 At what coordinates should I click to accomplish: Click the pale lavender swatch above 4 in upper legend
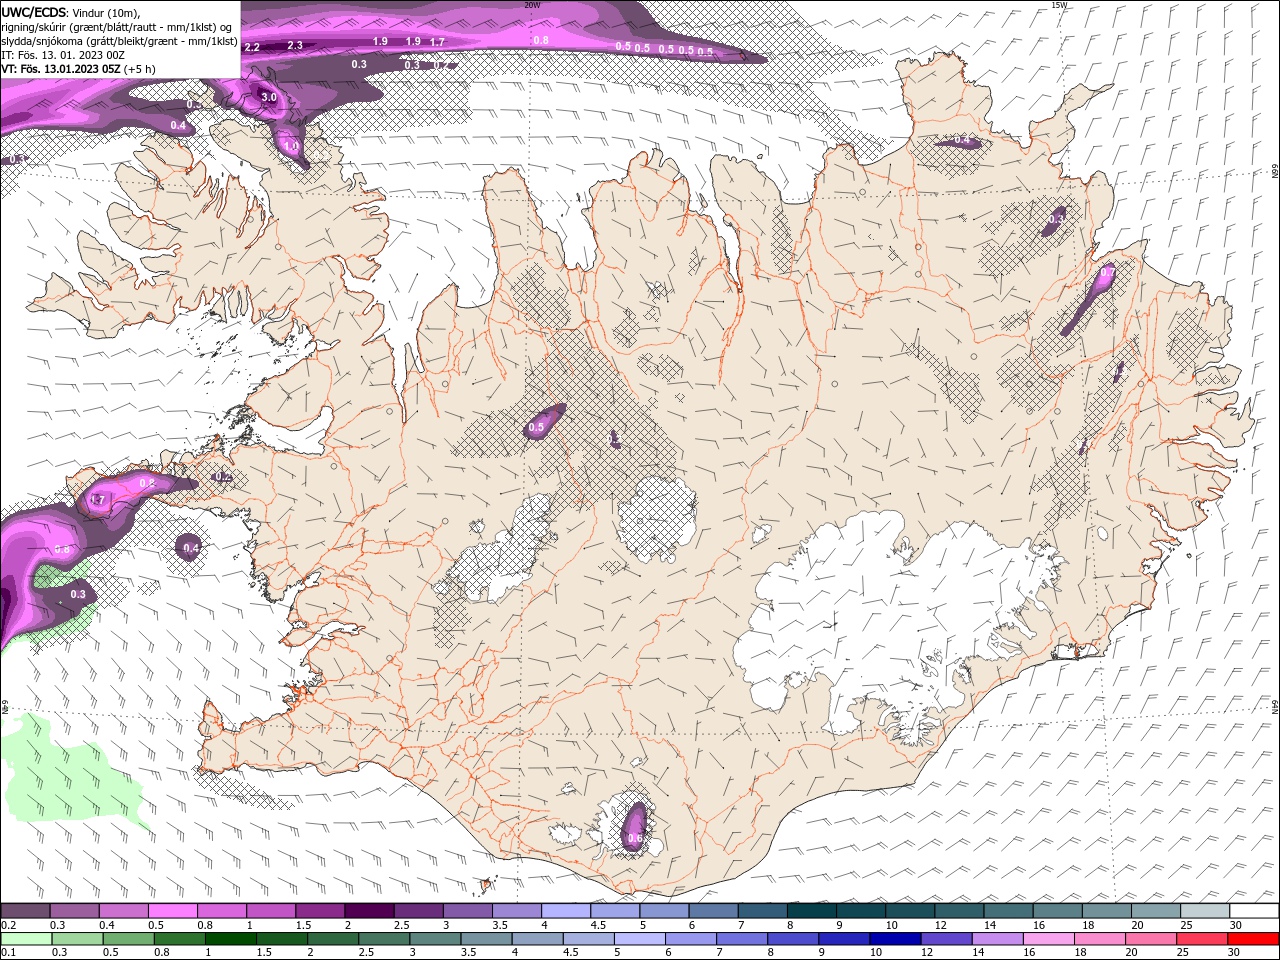(565, 911)
